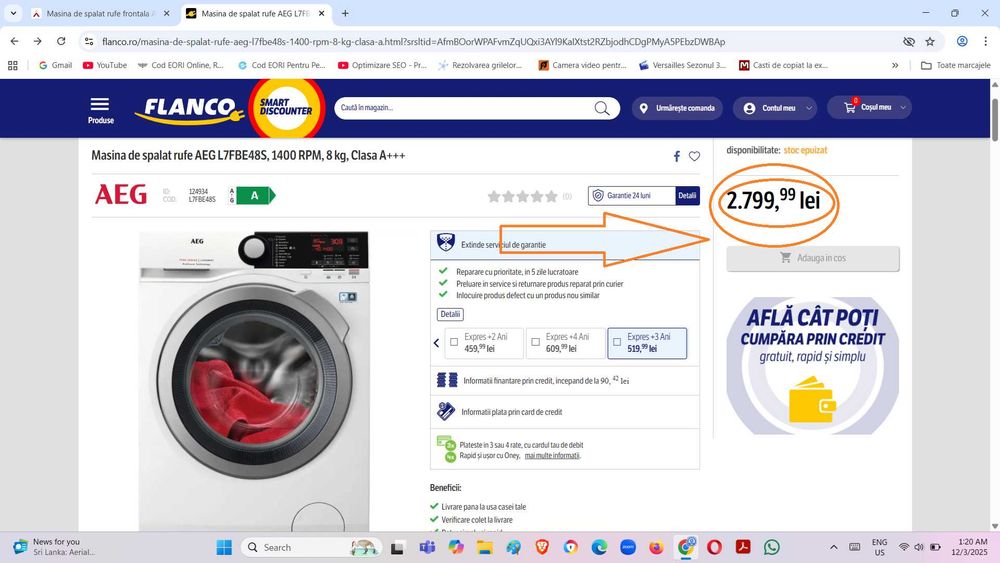Click the Detalii button next to Garantie 24 luni
The image size is (1000, 563).
click(x=687, y=196)
